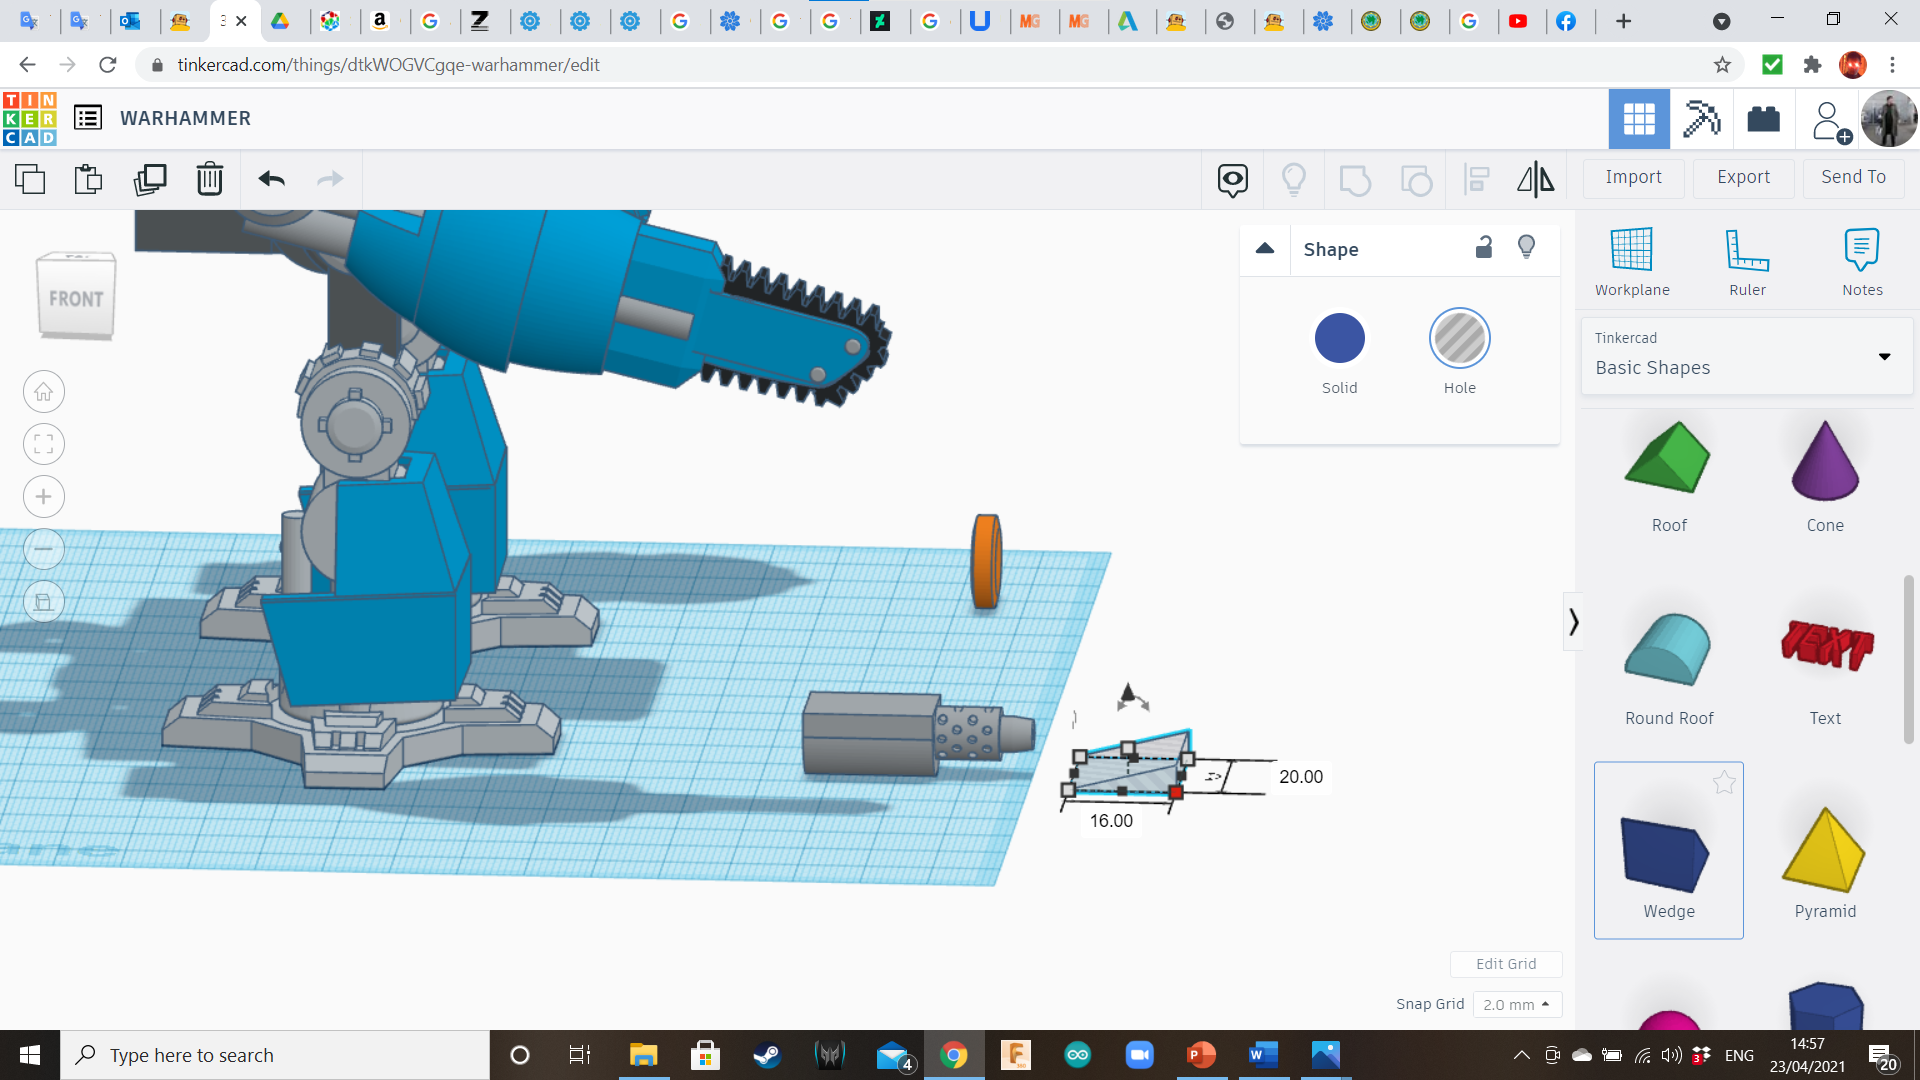
Task: Click the Import button
Action: point(1633,177)
